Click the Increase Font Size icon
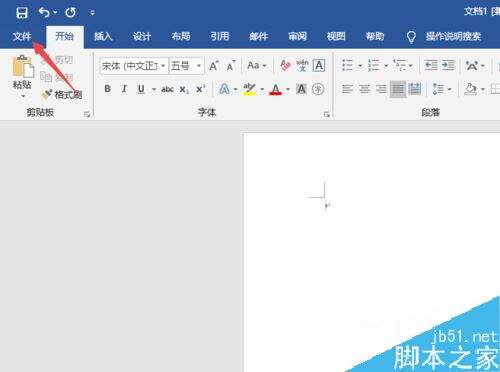This screenshot has width=500, height=372. (214, 66)
